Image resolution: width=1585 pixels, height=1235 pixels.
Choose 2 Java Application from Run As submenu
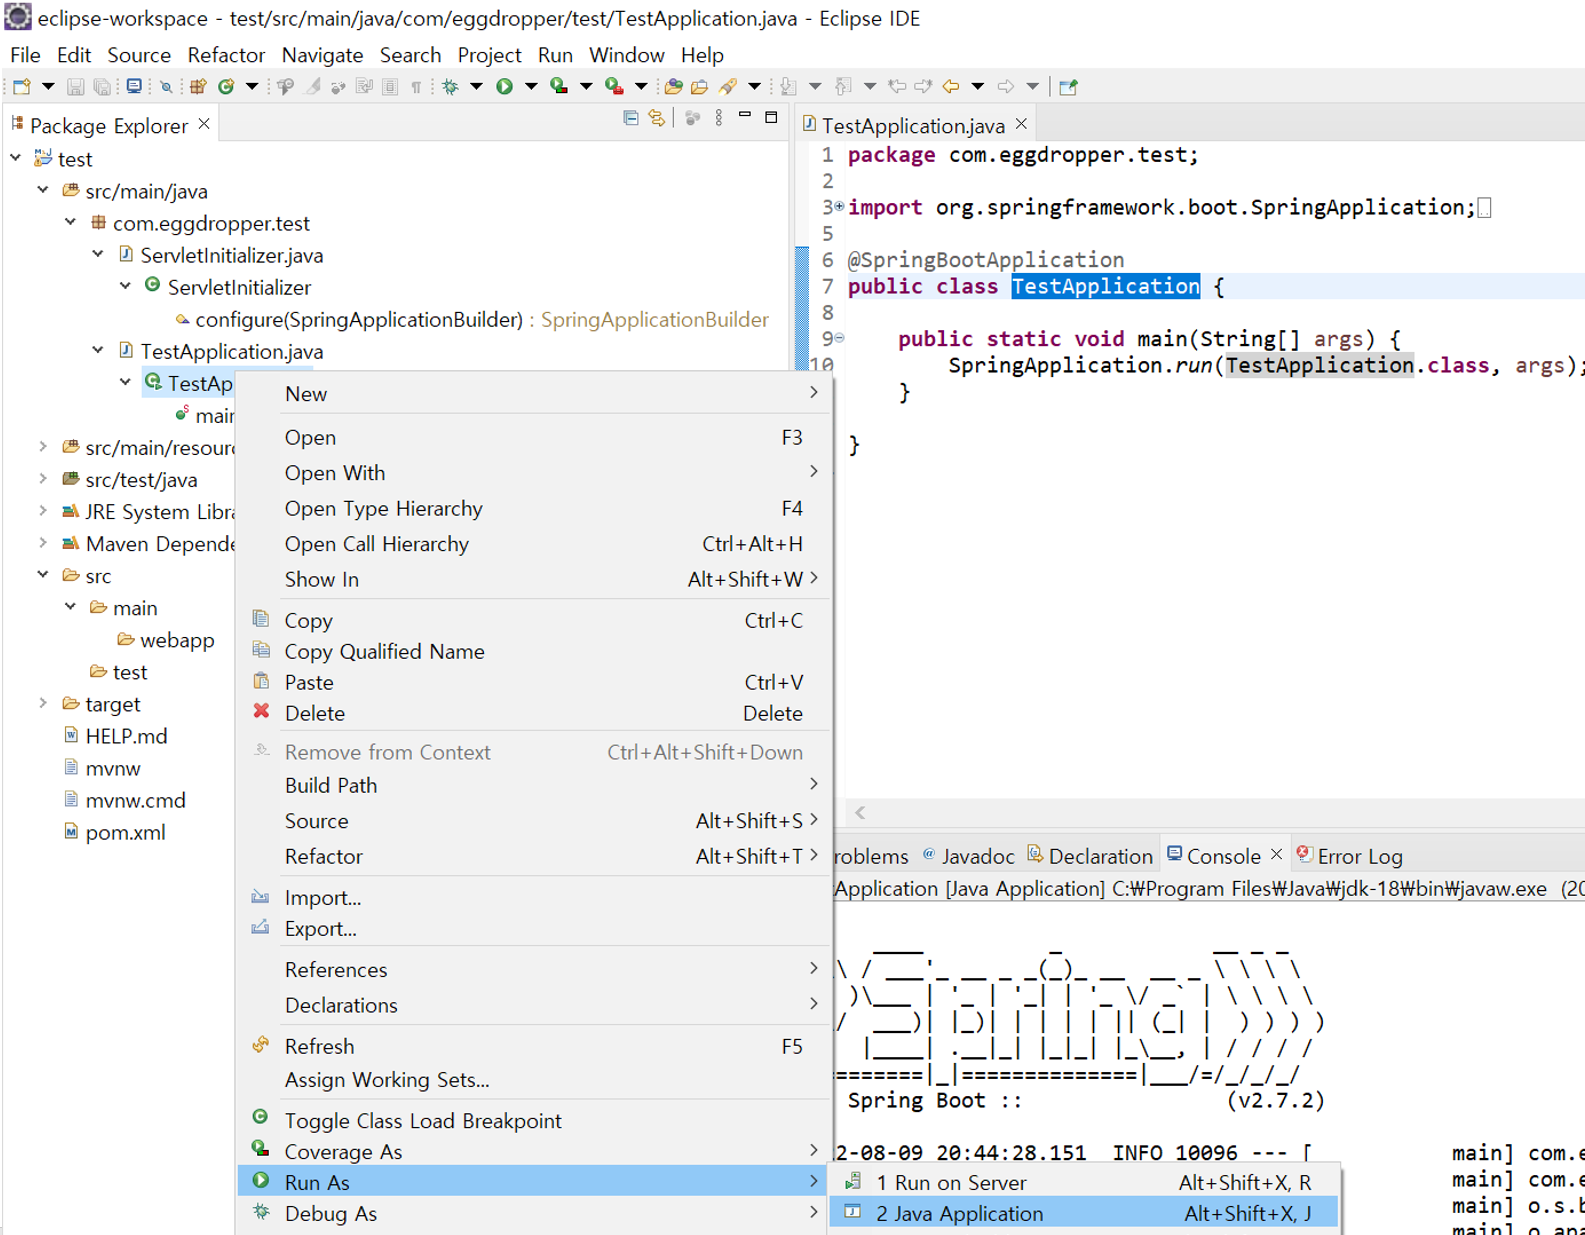coord(1084,1213)
